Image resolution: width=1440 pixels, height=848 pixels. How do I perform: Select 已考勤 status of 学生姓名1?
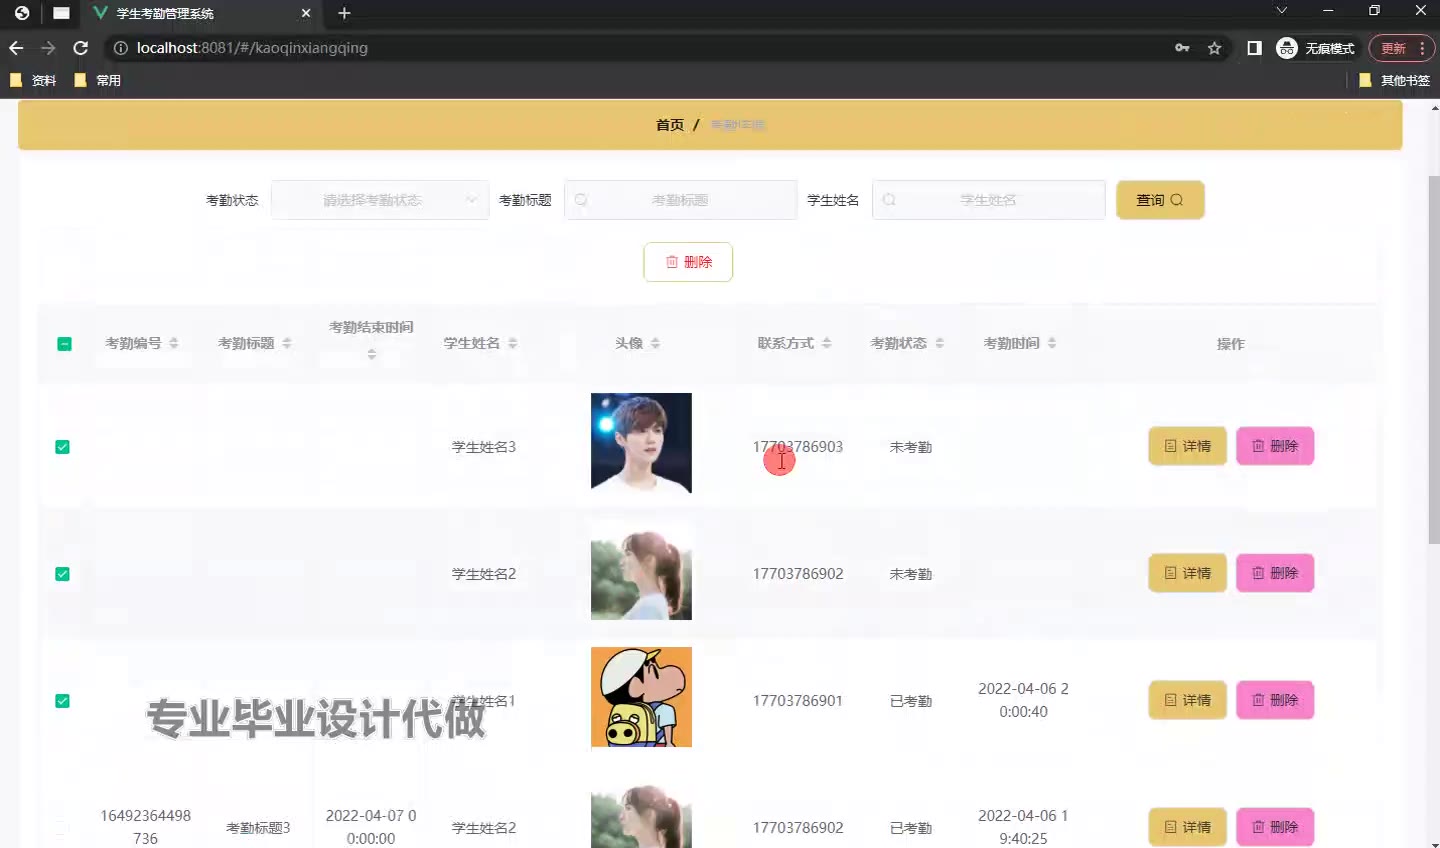coord(911,701)
